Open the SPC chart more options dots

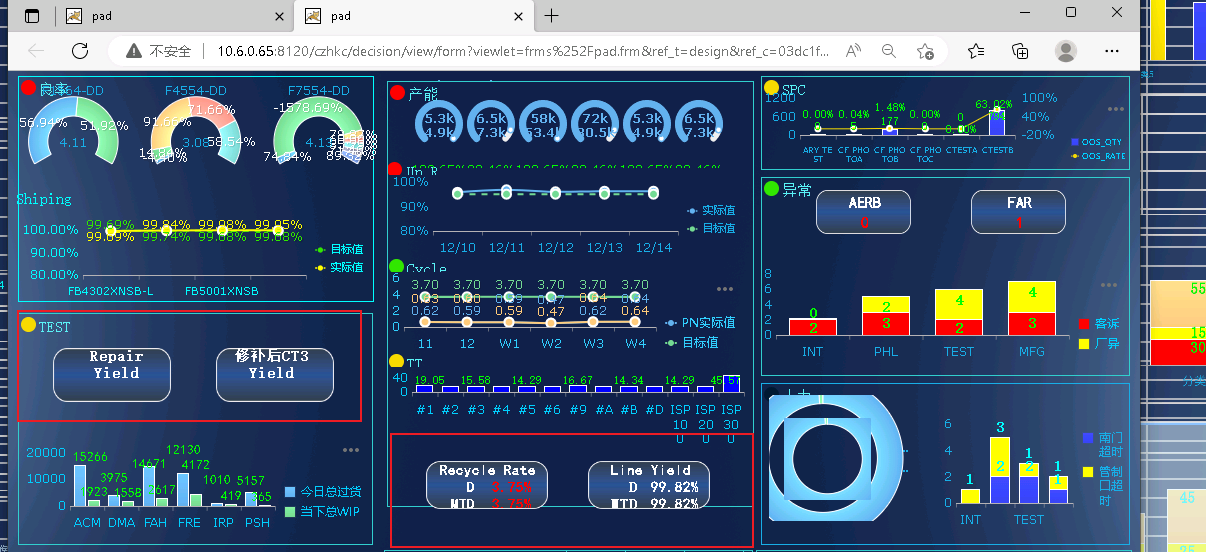[x=1116, y=109]
